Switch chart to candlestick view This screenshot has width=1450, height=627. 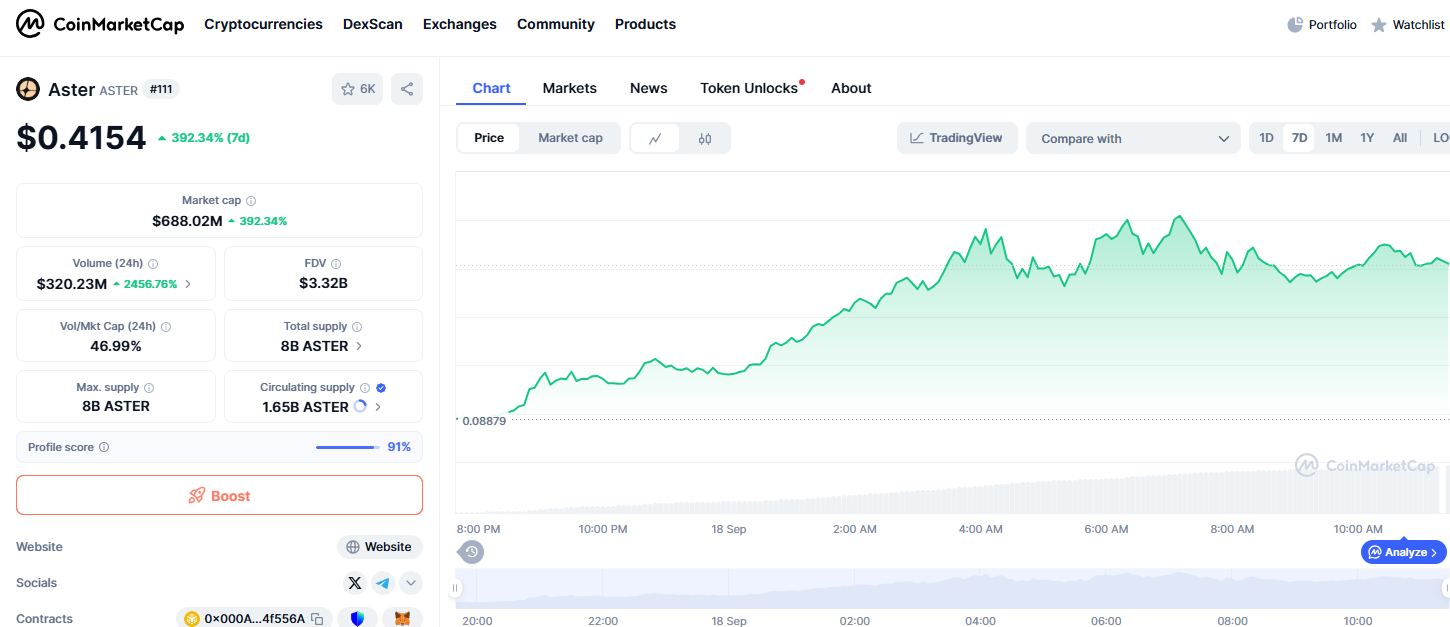(705, 138)
